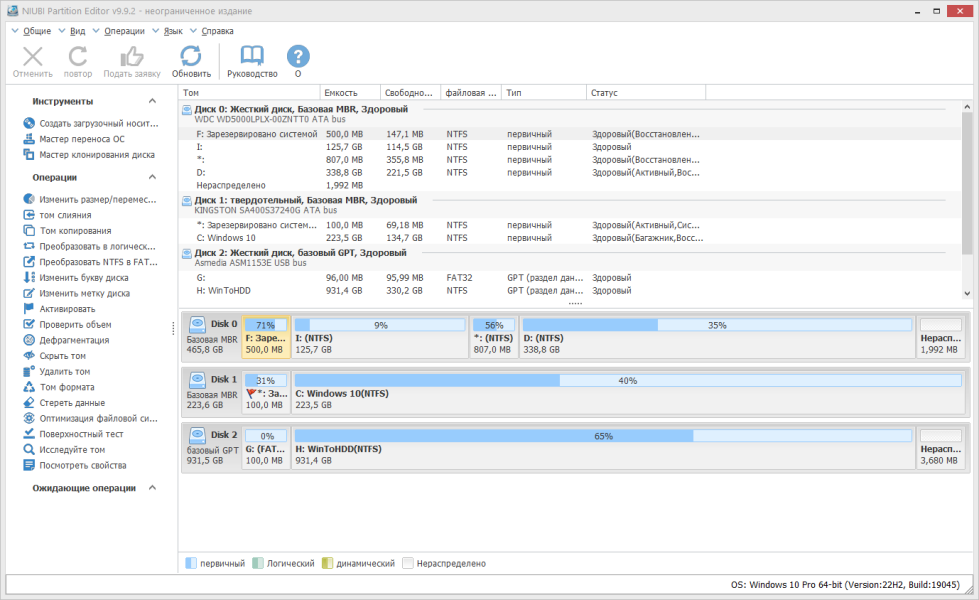Screen dimensions: 979x600
Task: Click the Мастер клонирования диска icon
Action: tap(29, 154)
